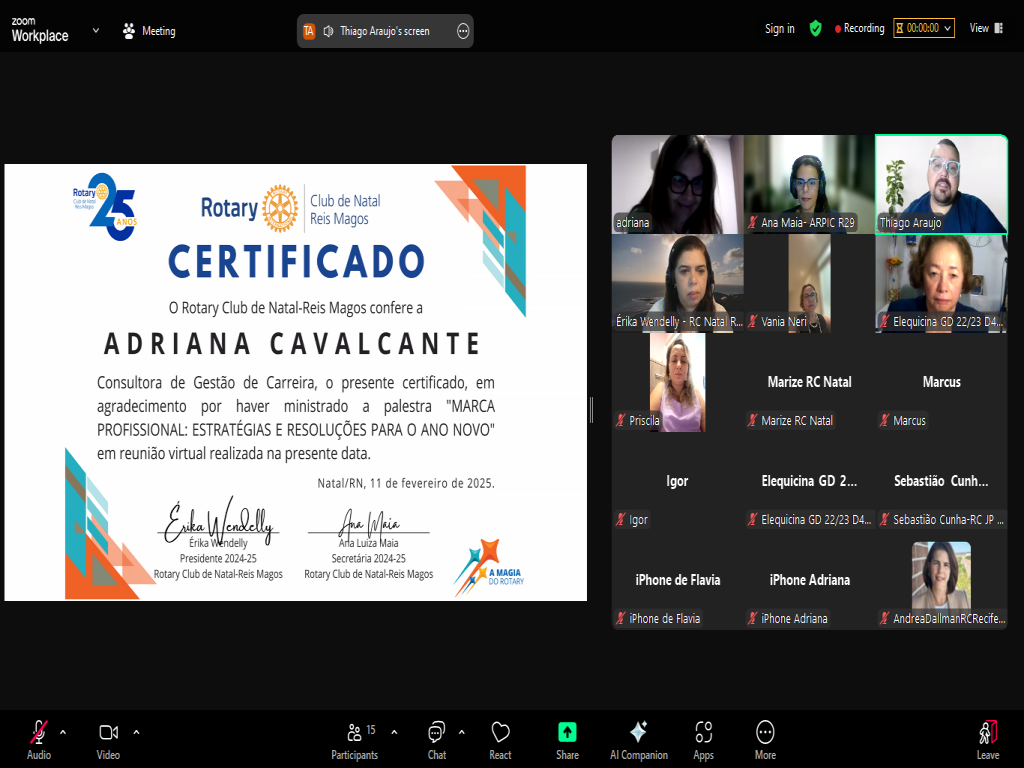Open AI Companion from the toolbar

(x=638, y=739)
